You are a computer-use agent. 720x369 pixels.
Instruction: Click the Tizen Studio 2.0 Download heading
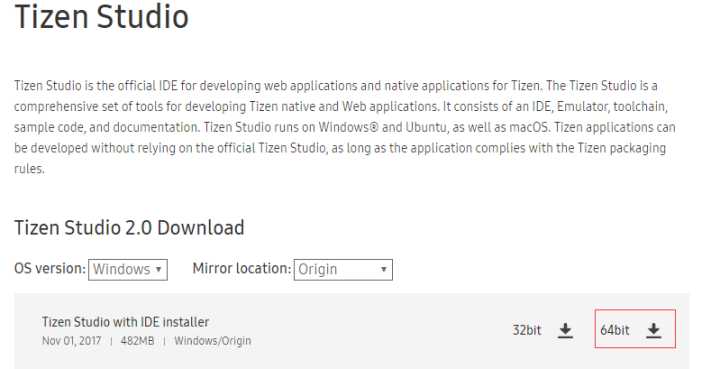point(129,228)
